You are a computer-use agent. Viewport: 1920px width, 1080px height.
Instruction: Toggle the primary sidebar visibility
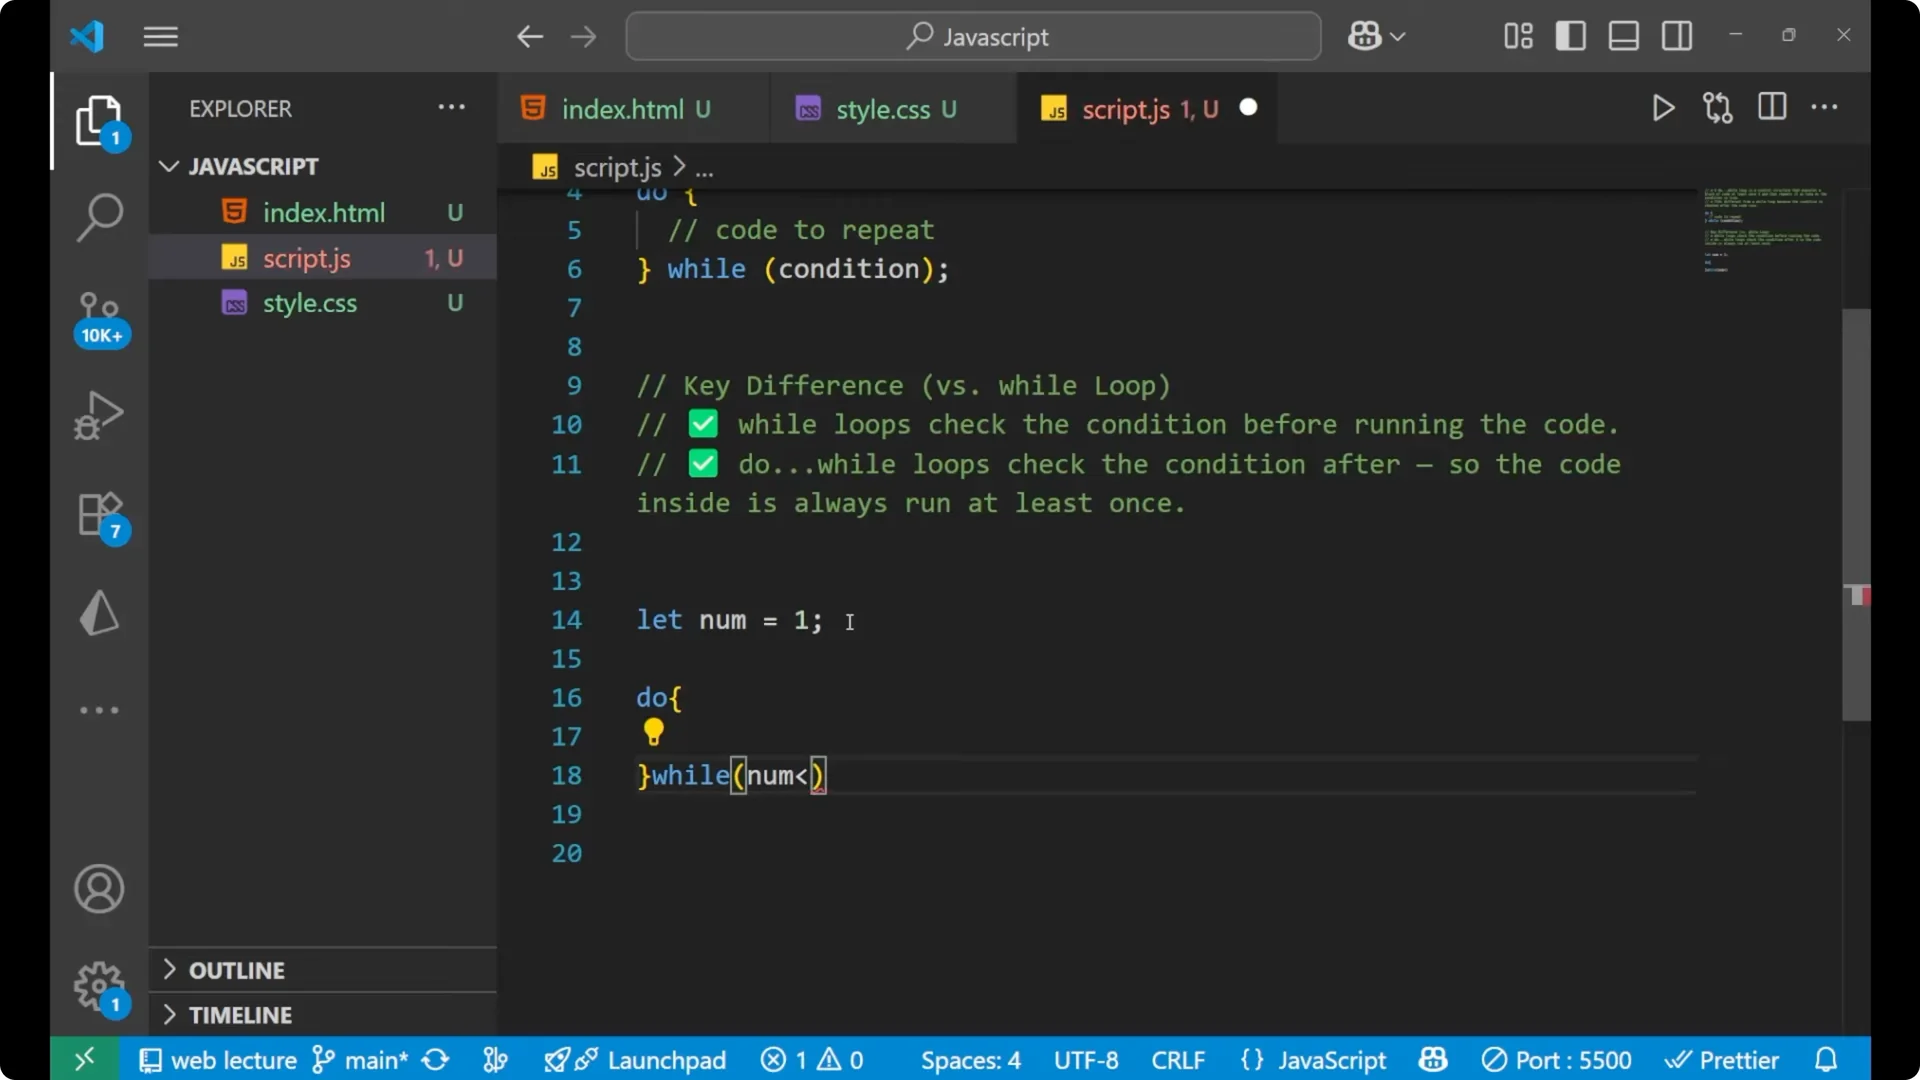tap(1570, 35)
